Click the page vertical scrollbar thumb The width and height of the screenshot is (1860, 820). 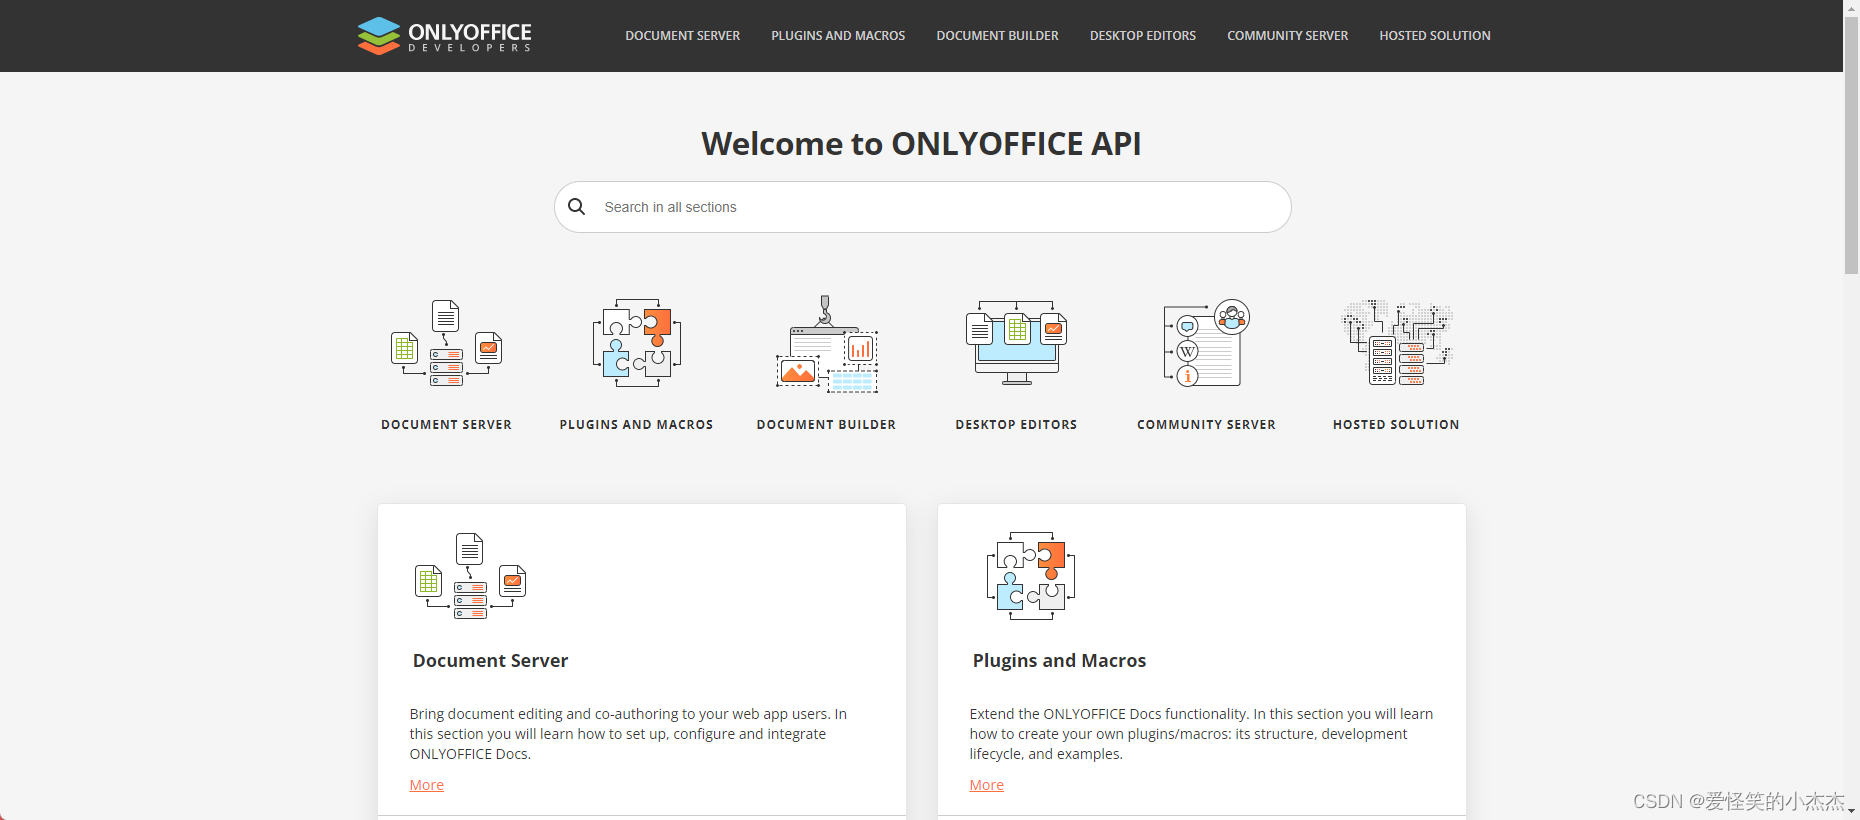(x=1851, y=144)
